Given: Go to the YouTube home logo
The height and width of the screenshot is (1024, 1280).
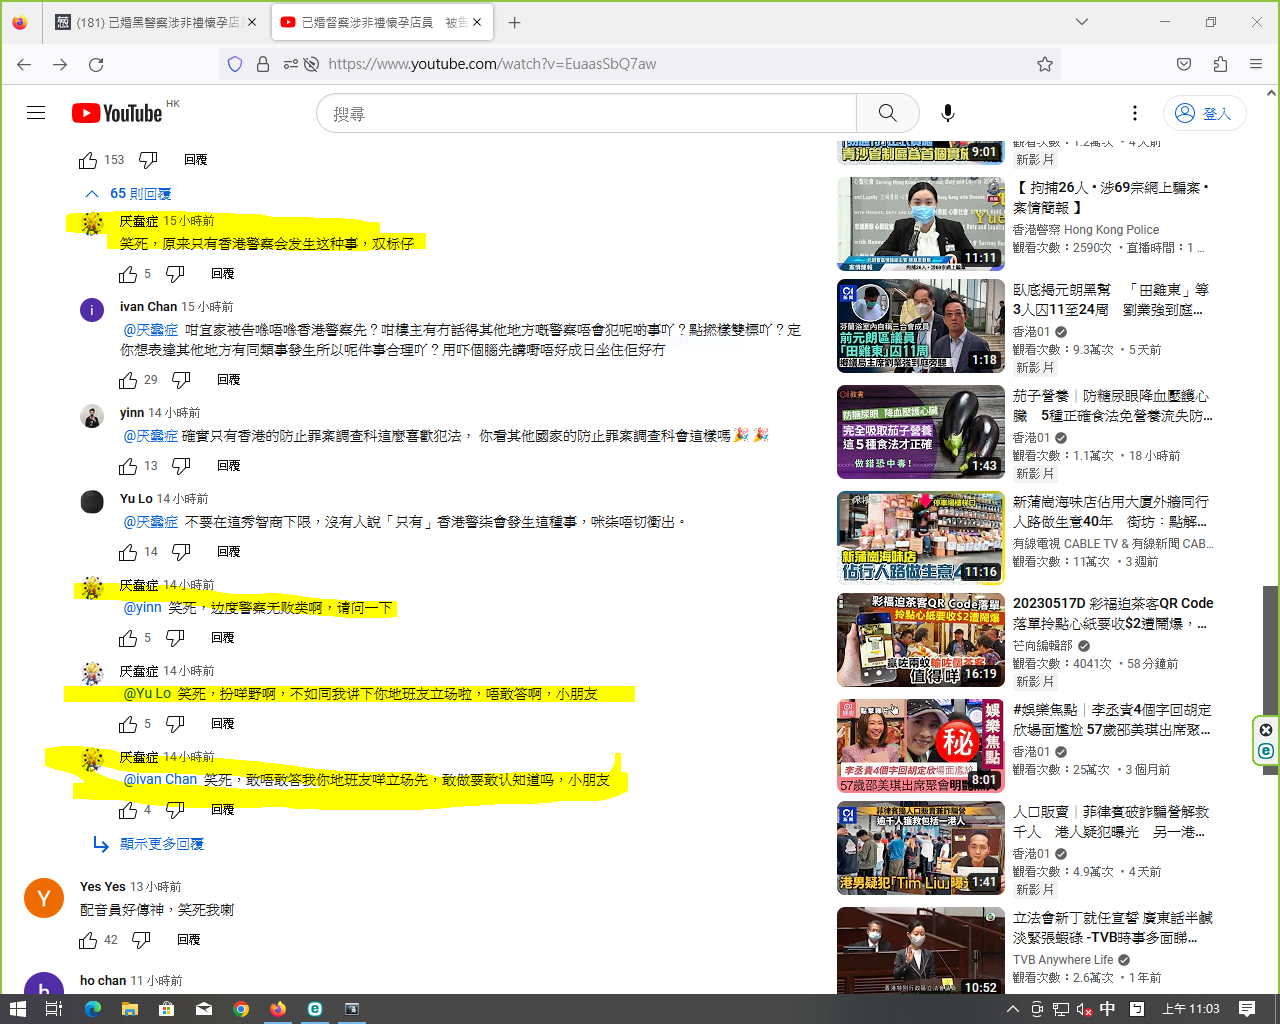Looking at the screenshot, I should (x=117, y=113).
